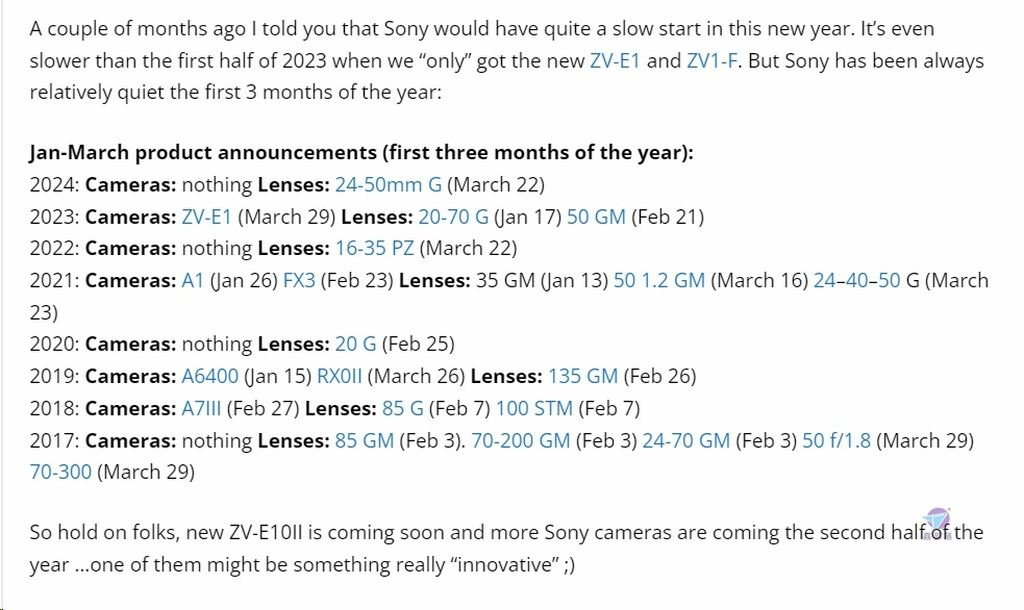Viewport: 1024px width, 610px height.
Task: Open the ZV-E1 link in the 2023 row
Action: pyautogui.click(x=206, y=217)
